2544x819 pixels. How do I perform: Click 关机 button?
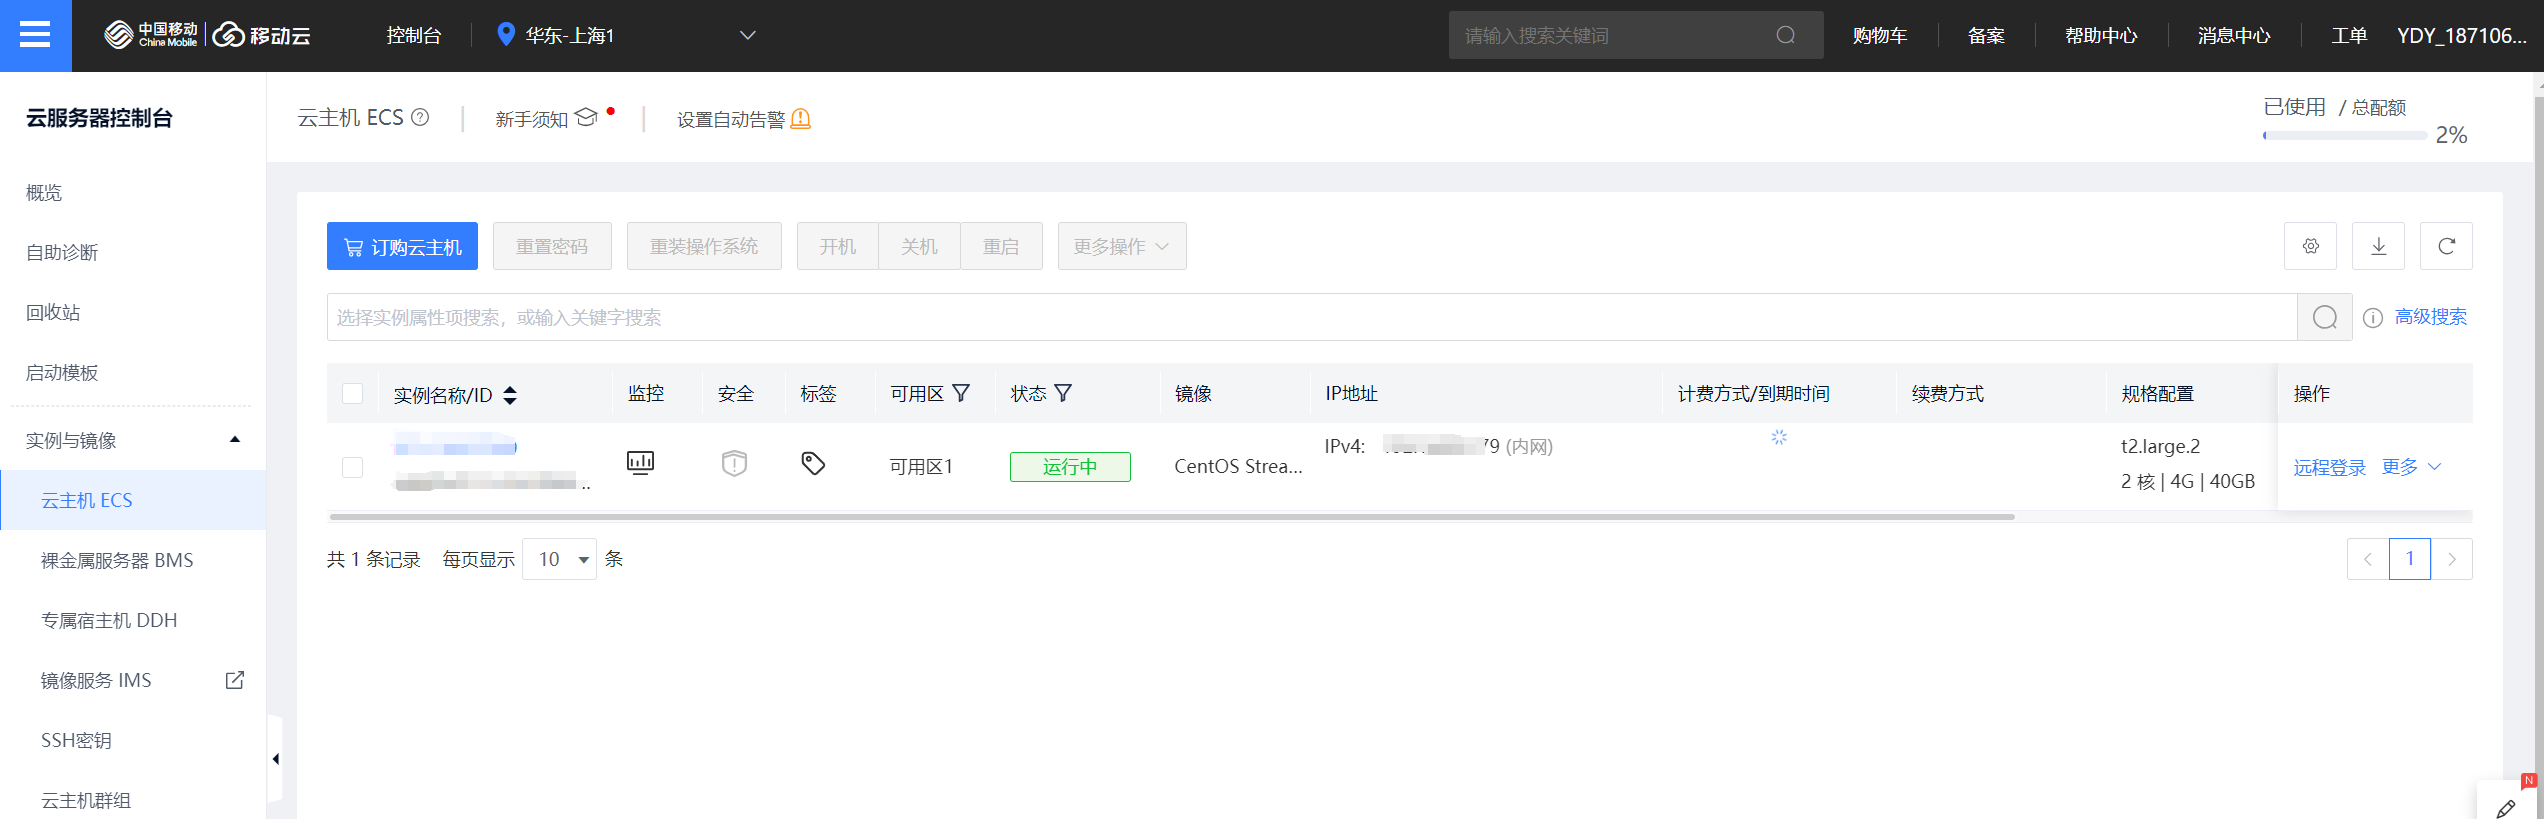(919, 246)
